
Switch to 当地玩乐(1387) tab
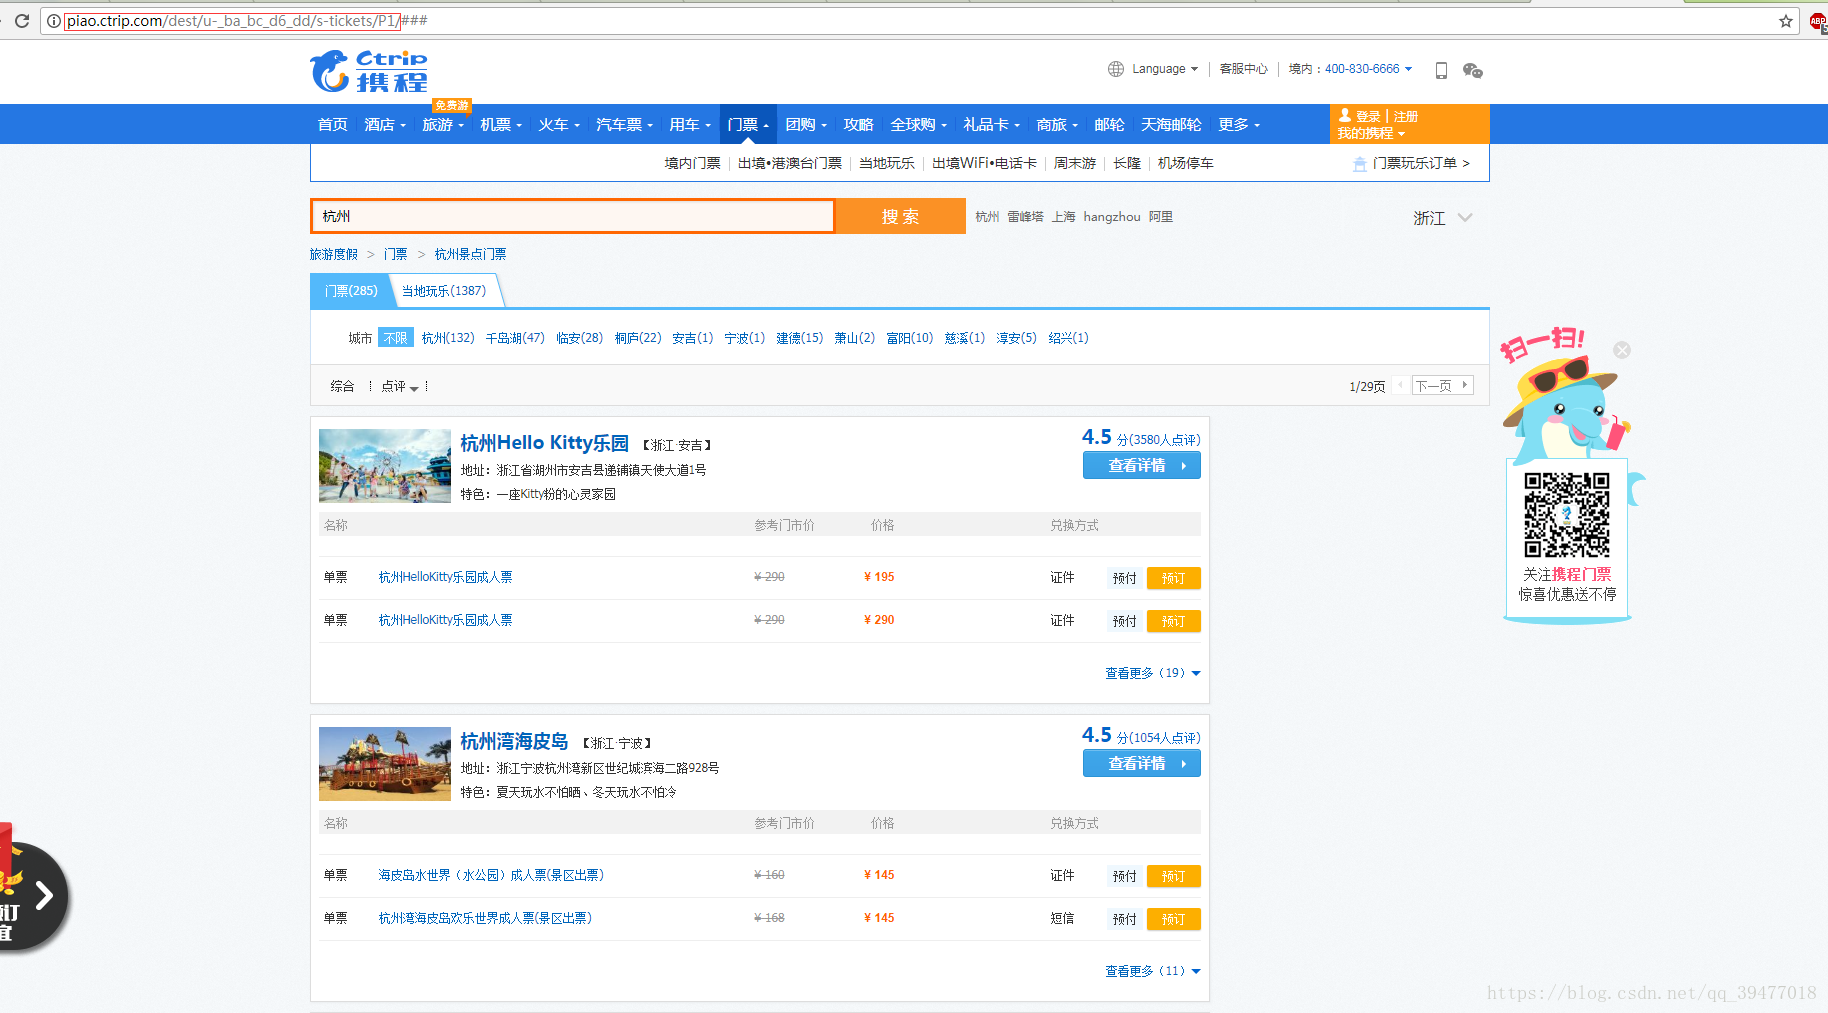pos(444,291)
